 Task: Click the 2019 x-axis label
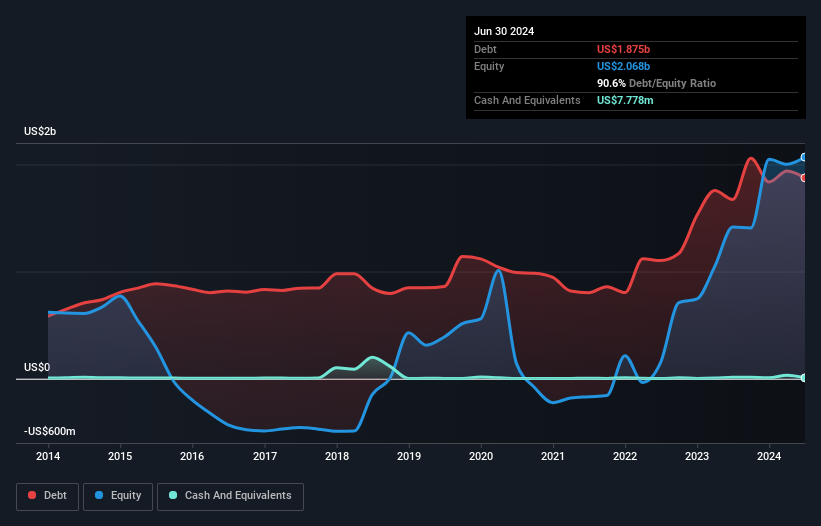[x=409, y=456]
